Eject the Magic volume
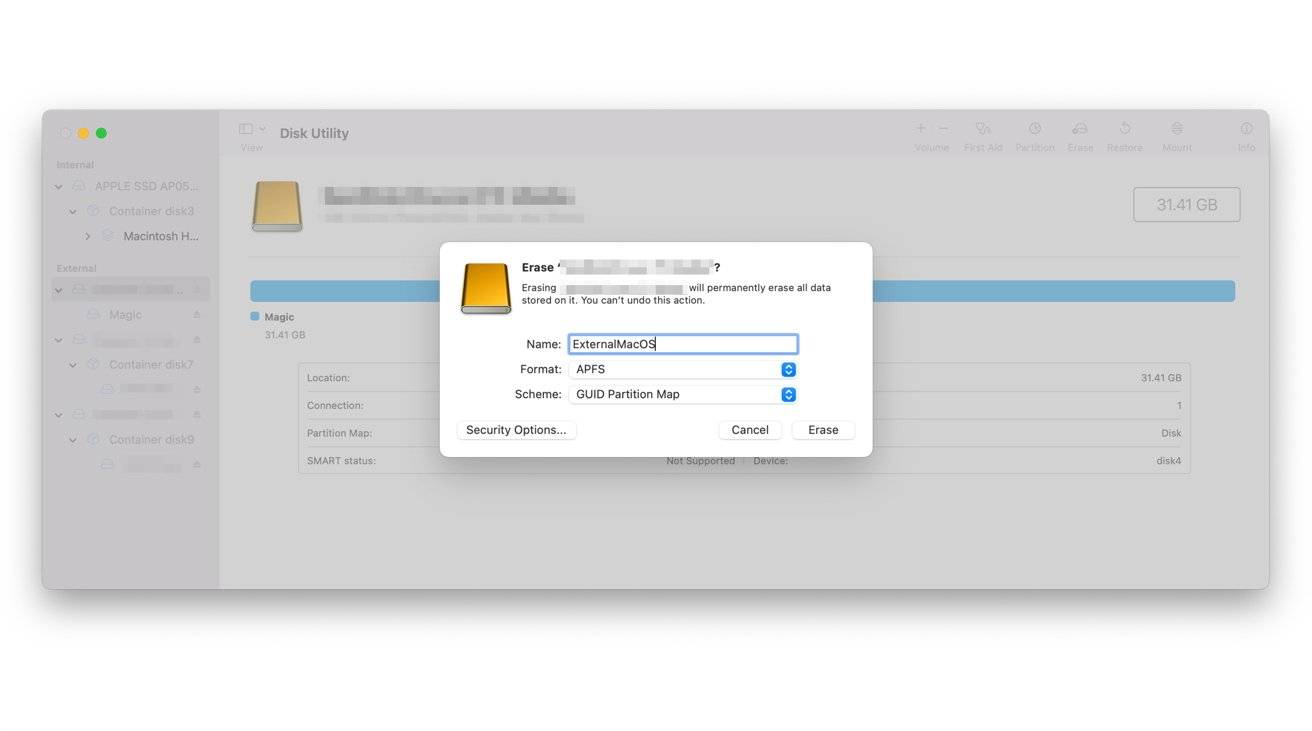 (x=197, y=314)
